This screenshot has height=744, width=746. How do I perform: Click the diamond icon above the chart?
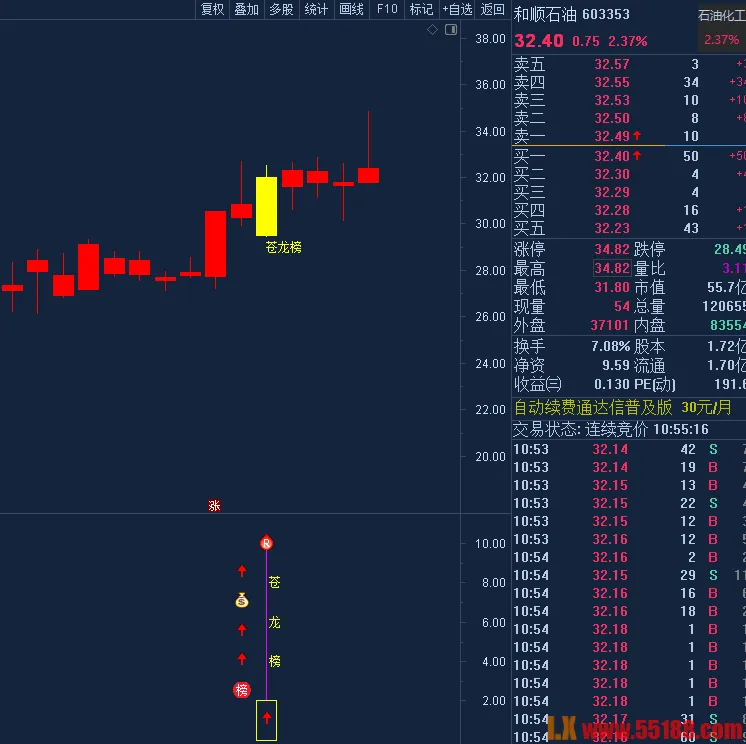pyautogui.click(x=432, y=30)
